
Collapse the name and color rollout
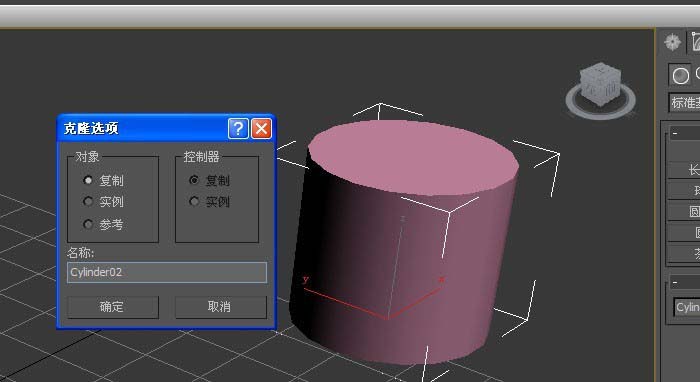point(684,282)
